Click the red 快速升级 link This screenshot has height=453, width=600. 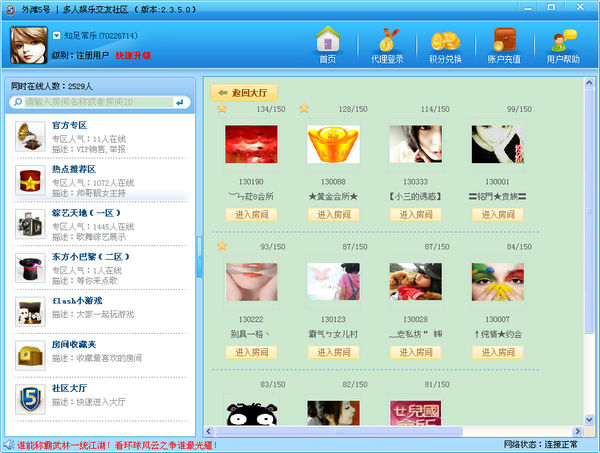tap(133, 55)
